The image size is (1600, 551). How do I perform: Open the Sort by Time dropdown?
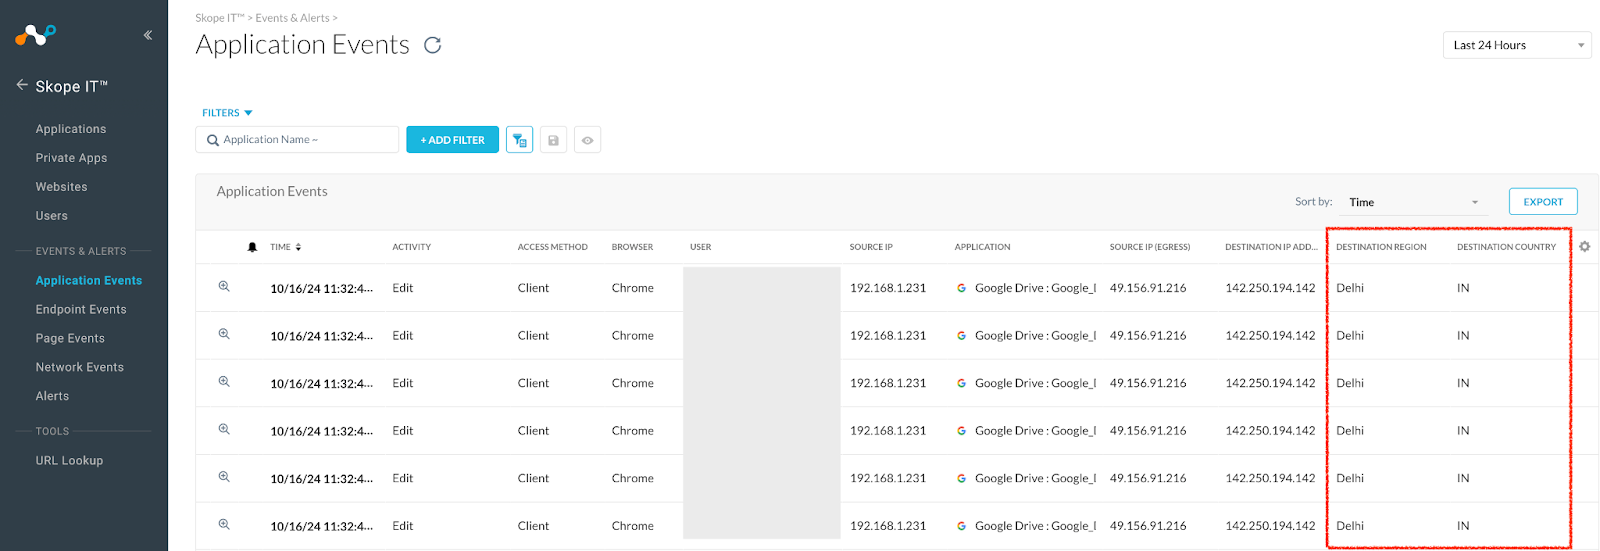coord(1414,202)
